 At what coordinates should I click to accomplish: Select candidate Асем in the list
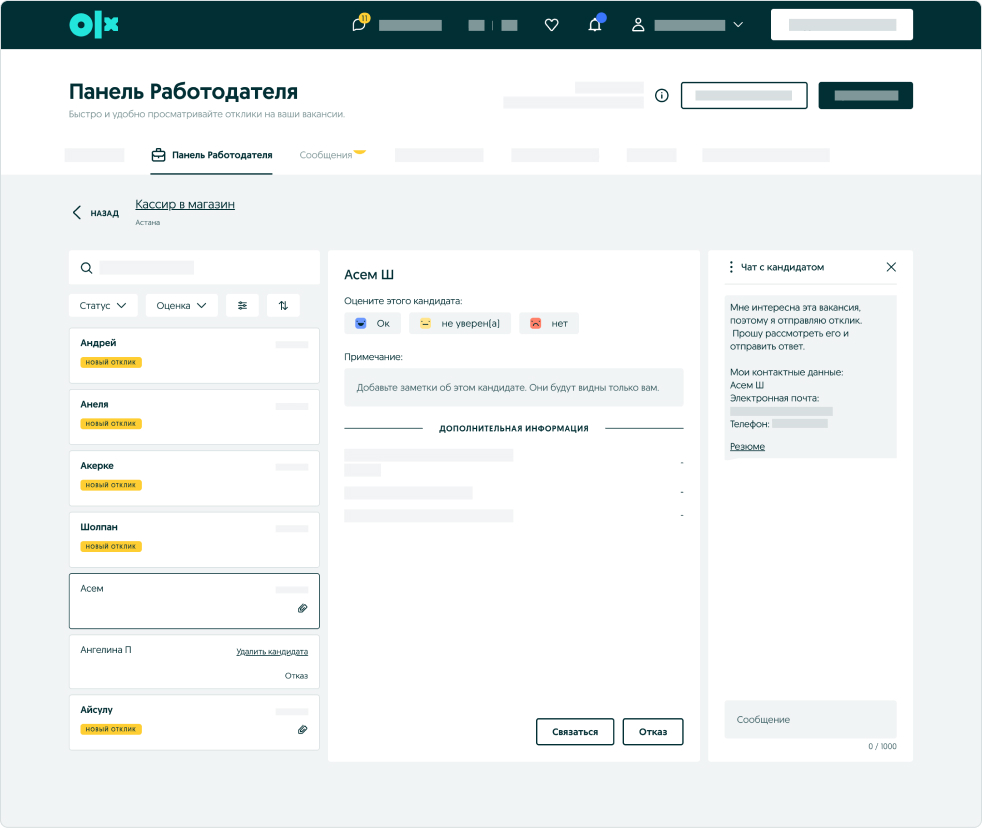point(194,601)
